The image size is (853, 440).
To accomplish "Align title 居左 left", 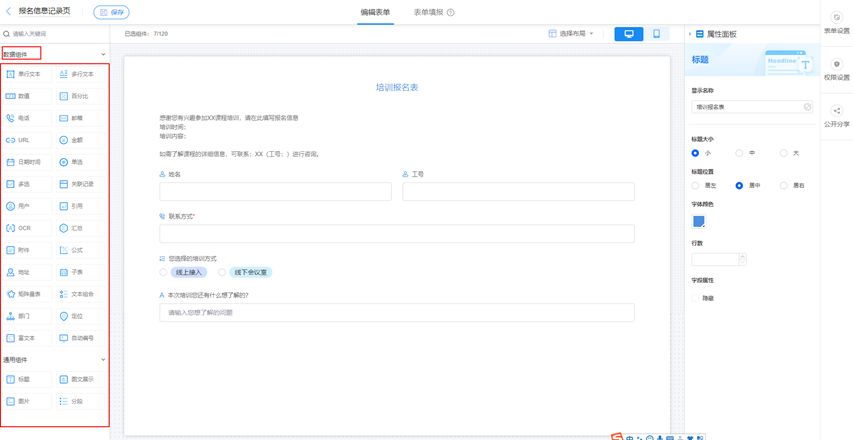I will point(695,185).
